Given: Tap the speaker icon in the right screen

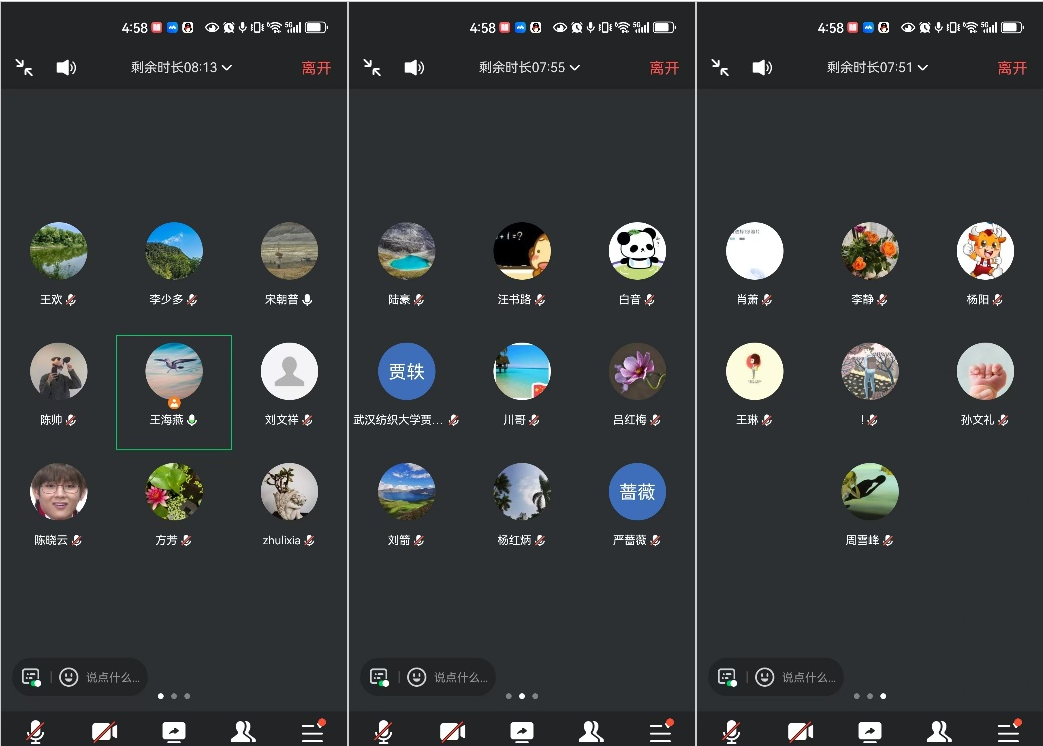Looking at the screenshot, I should (762, 68).
